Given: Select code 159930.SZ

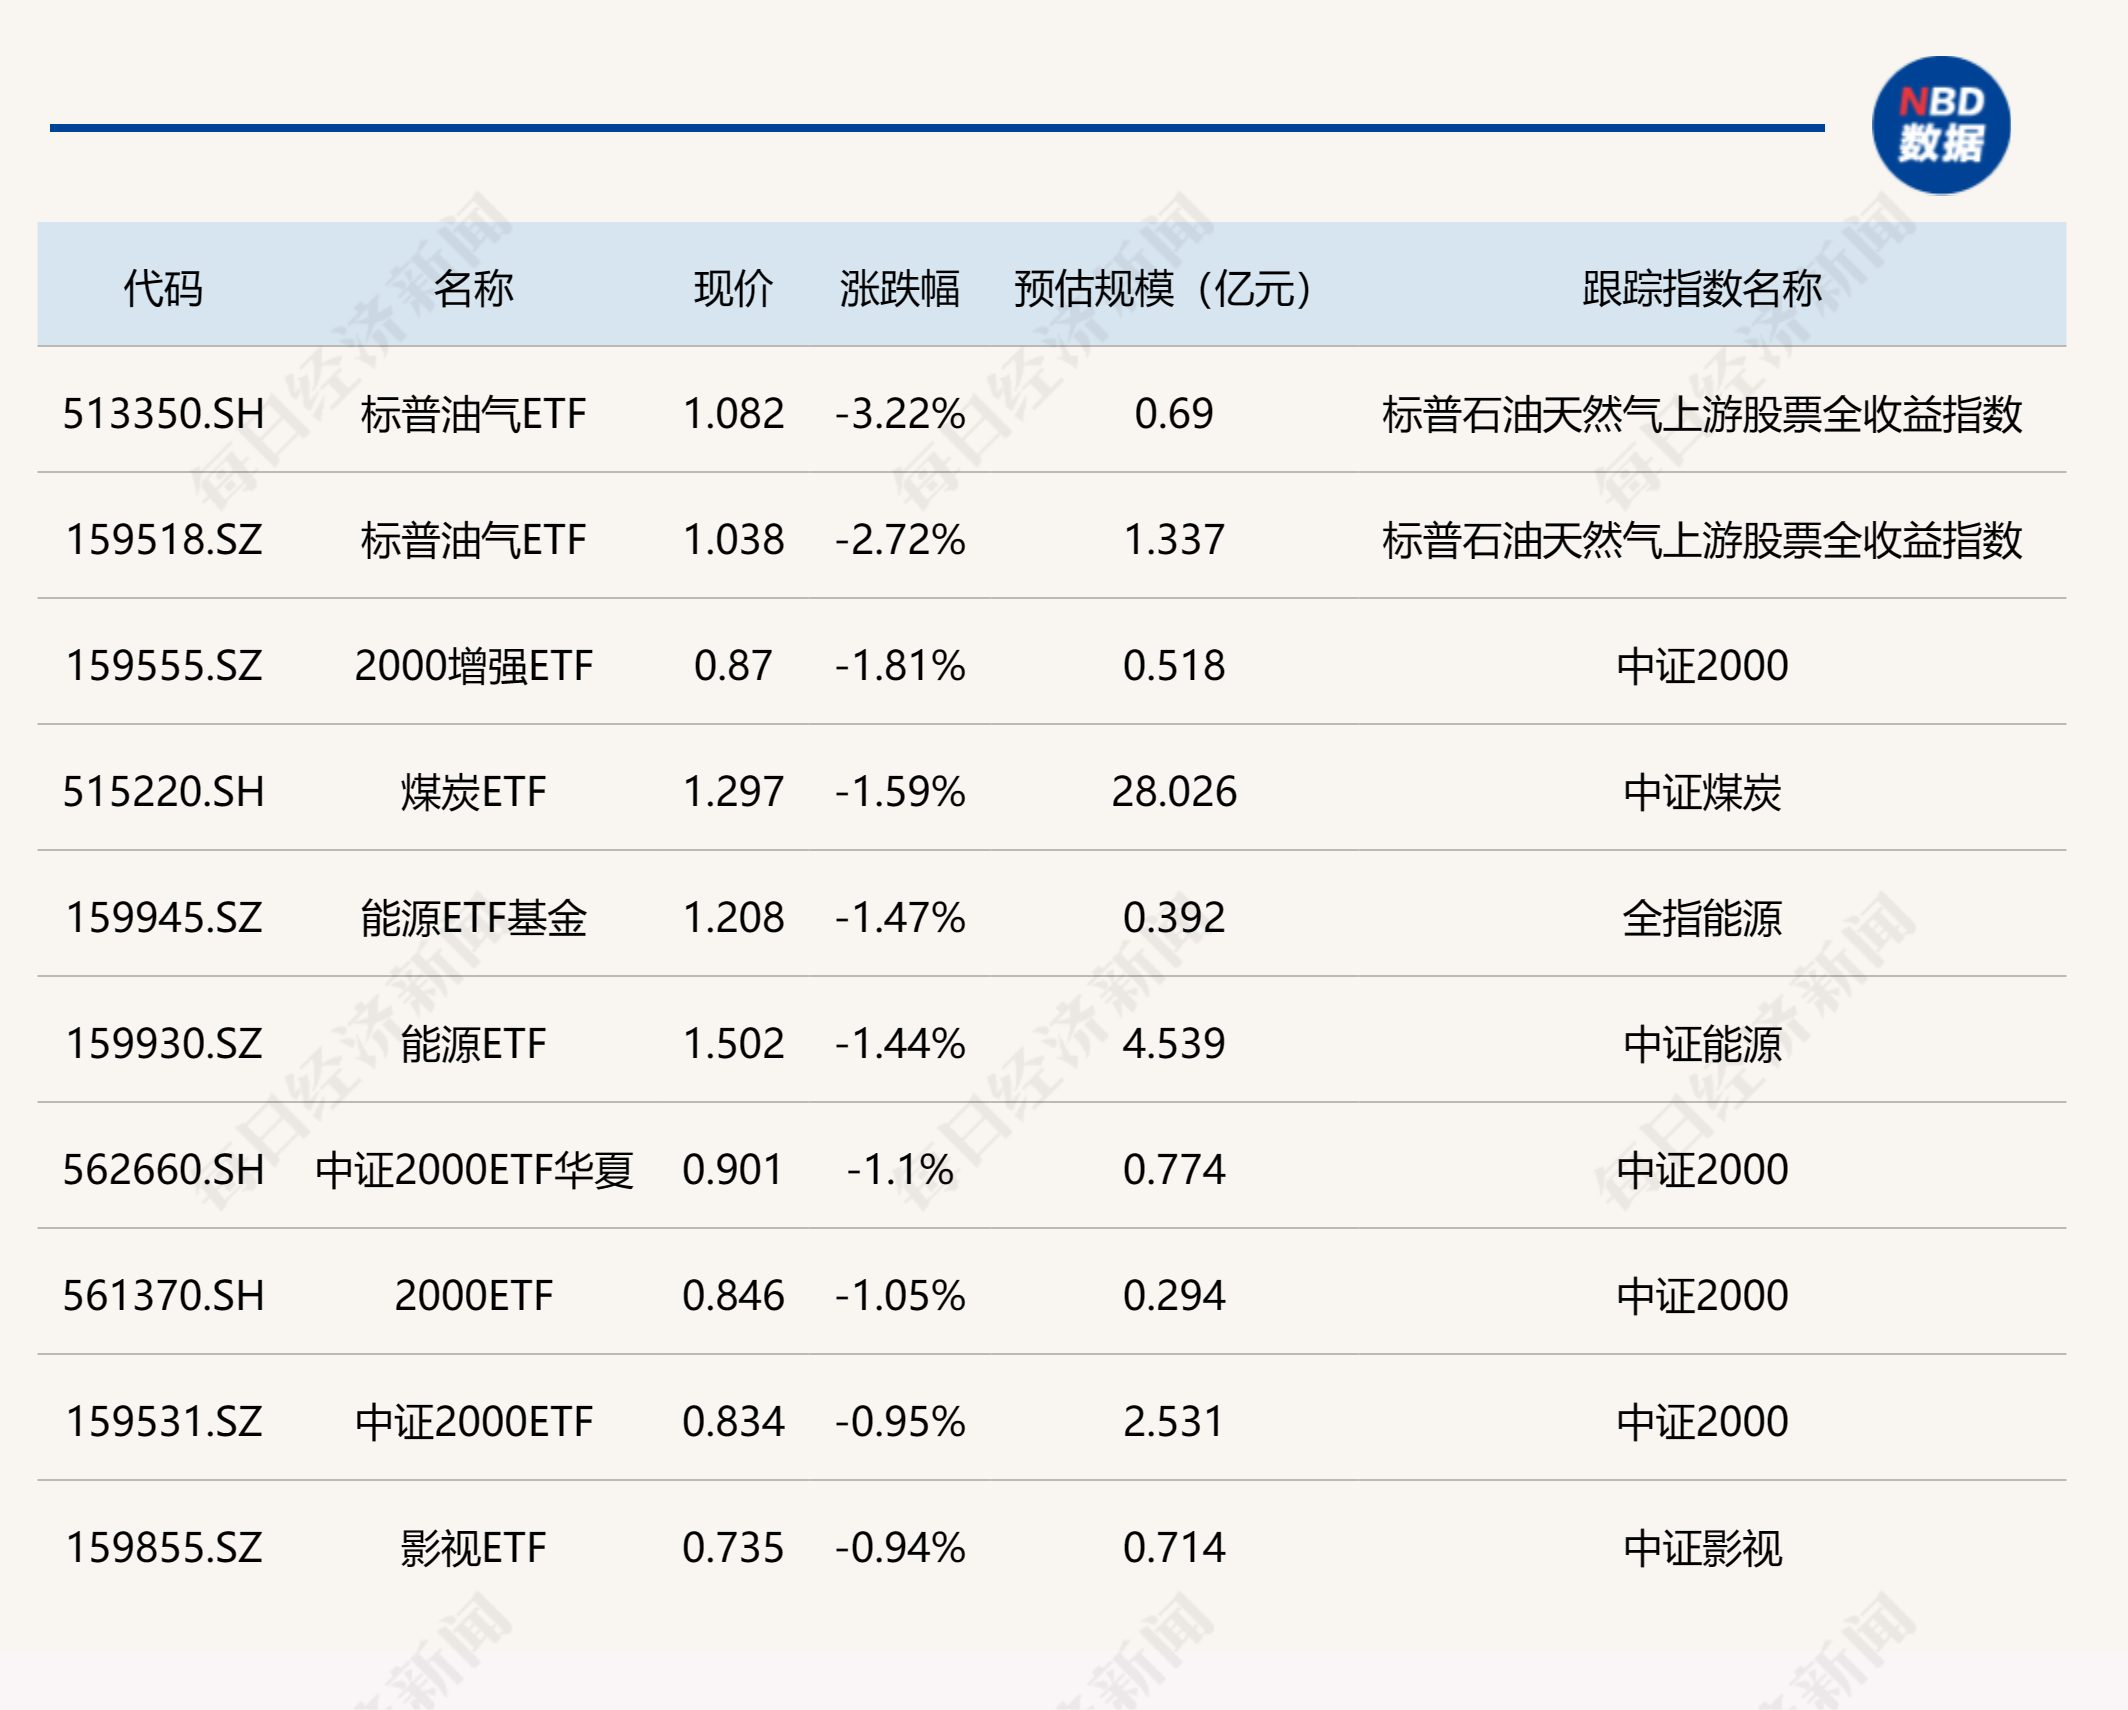Looking at the screenshot, I should 163,1044.
